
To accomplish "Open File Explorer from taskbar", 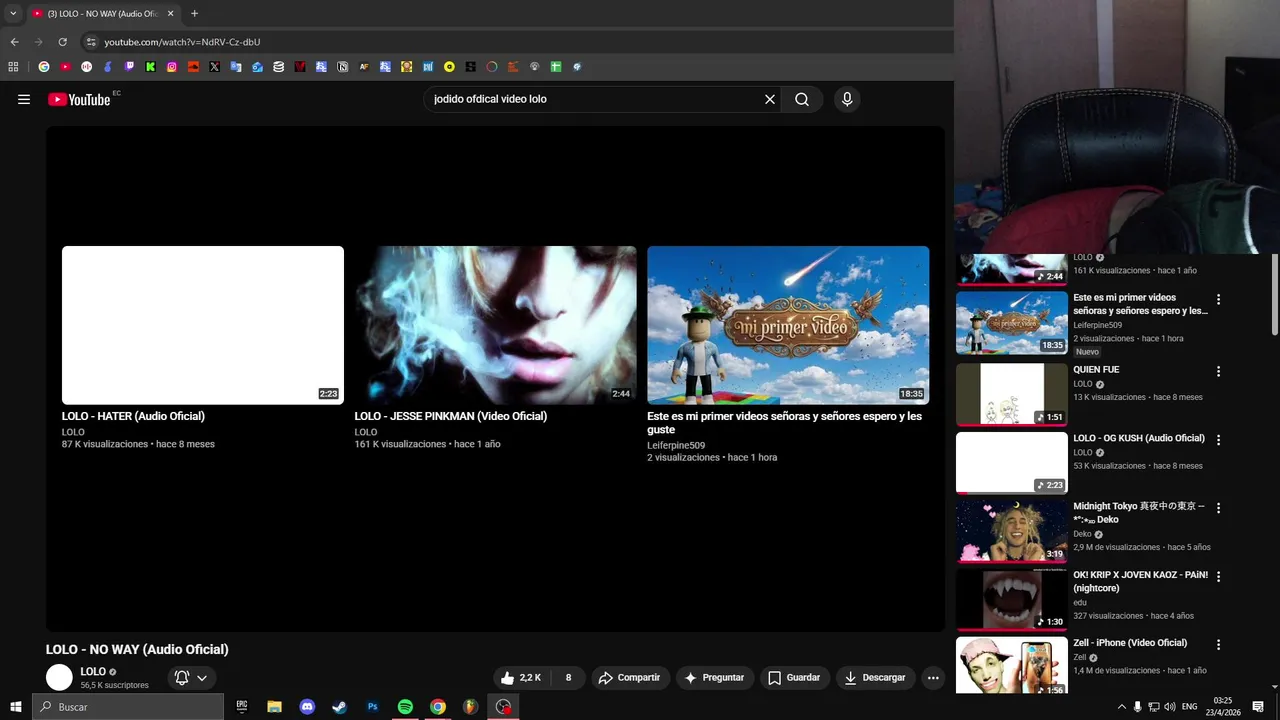I will tap(274, 707).
